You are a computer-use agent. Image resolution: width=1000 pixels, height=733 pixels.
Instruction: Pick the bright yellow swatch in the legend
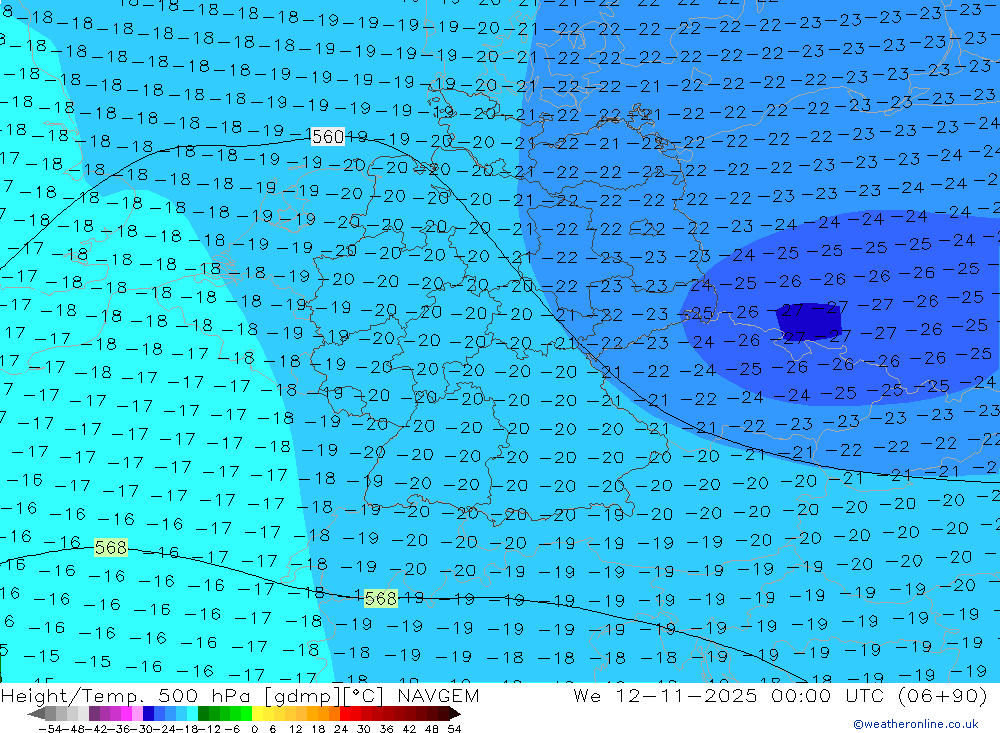click(258, 713)
